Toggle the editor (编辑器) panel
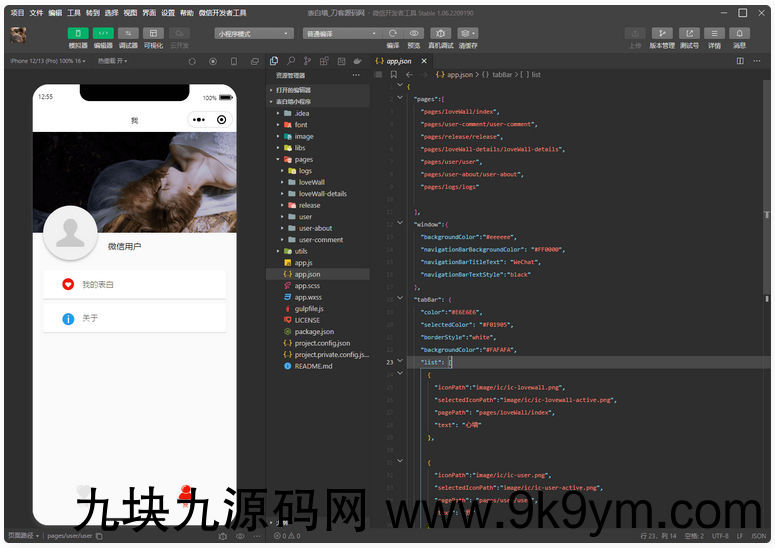The width and height of the screenshot is (775, 548). pos(103,33)
